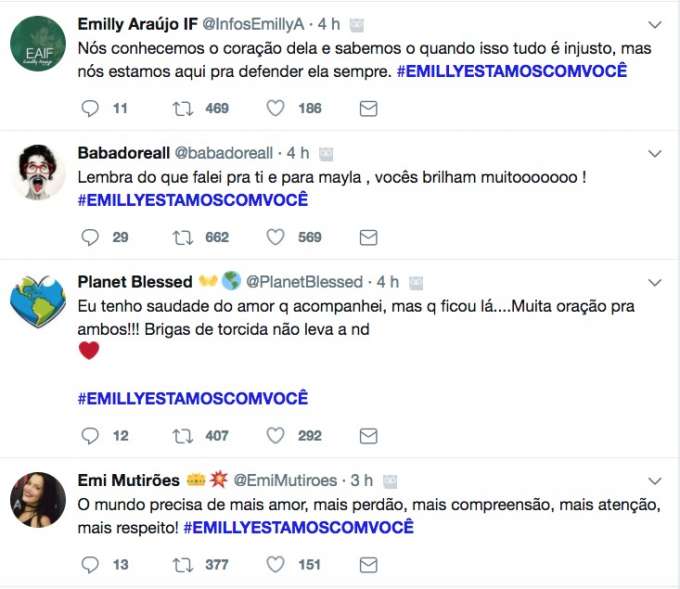This screenshot has height=589, width=680.
Task: Open Planet Blessed's heart globe avatar
Action: tap(38, 301)
